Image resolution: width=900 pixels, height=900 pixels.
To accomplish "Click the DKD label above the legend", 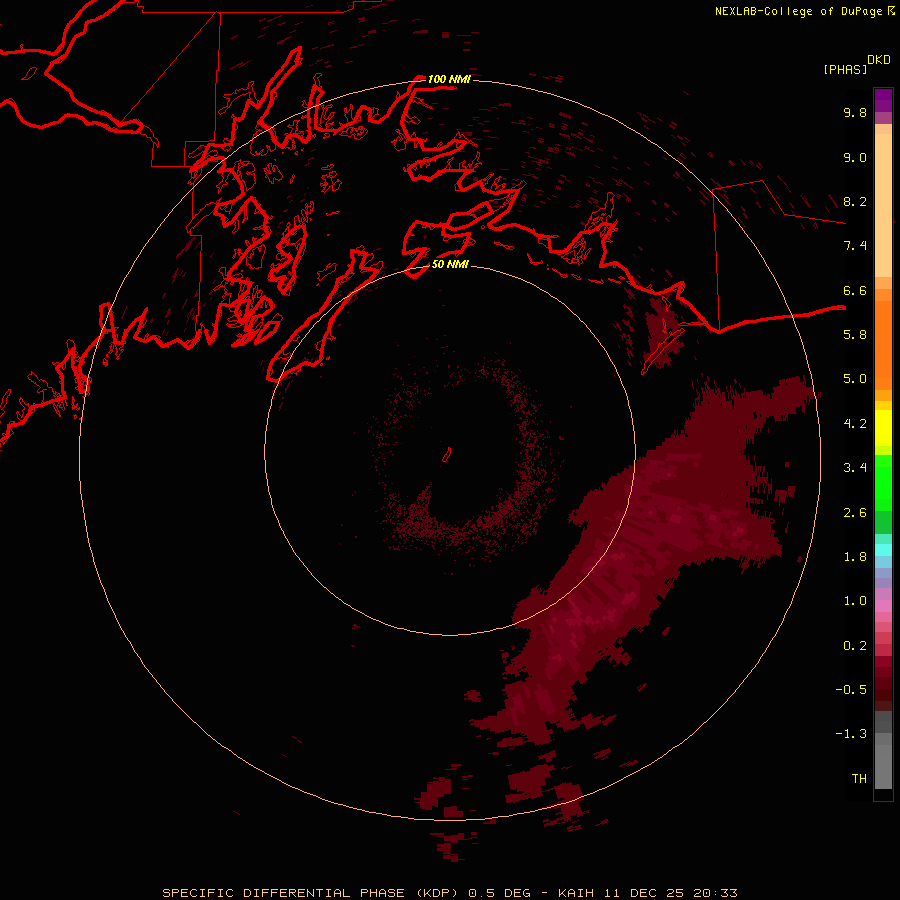I will pos(878,60).
